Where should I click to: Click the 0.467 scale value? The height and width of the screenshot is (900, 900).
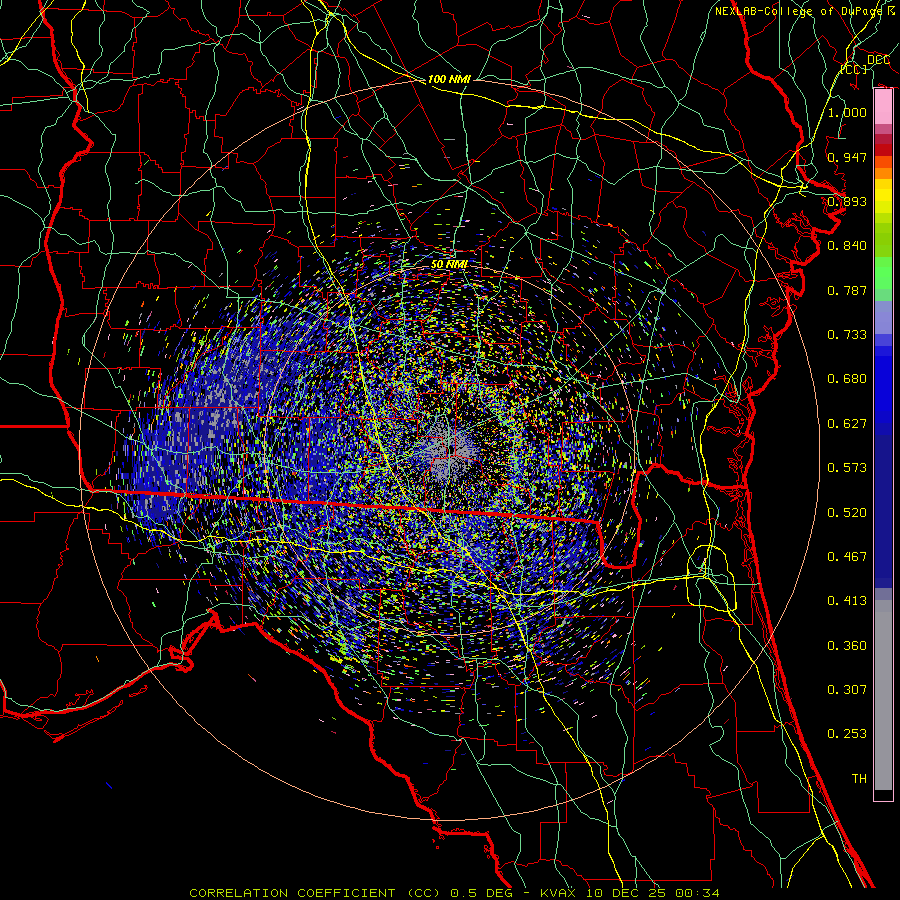pyautogui.click(x=847, y=557)
